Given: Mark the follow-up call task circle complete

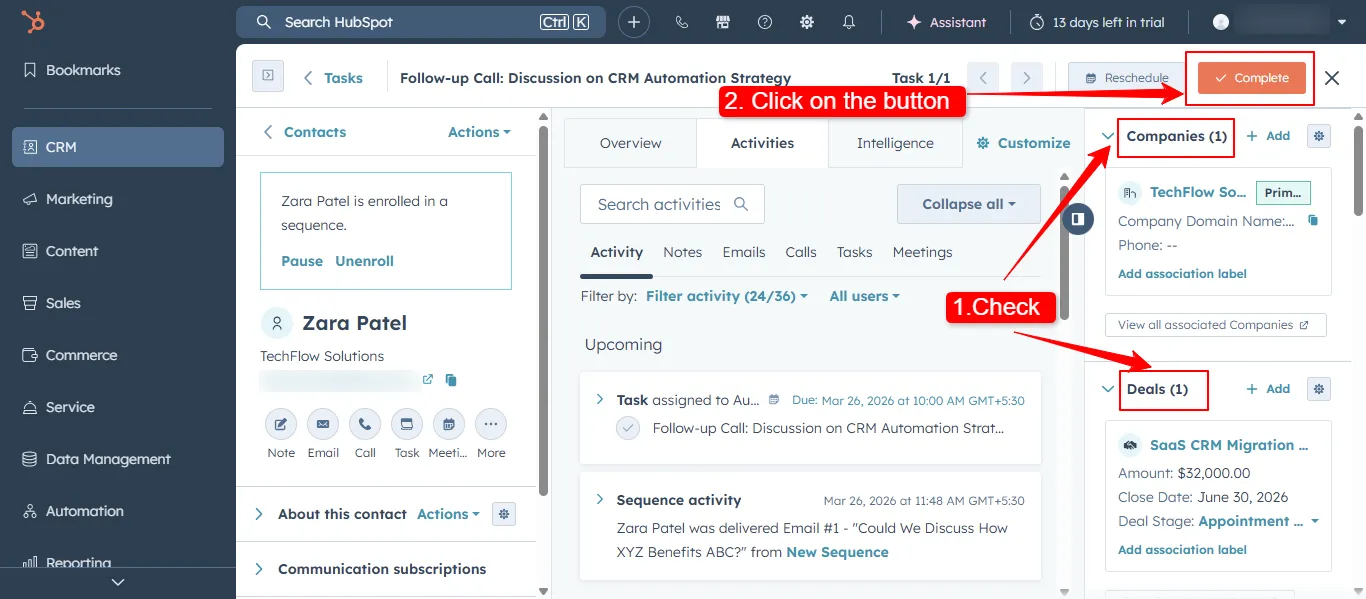Looking at the screenshot, I should (x=628, y=428).
